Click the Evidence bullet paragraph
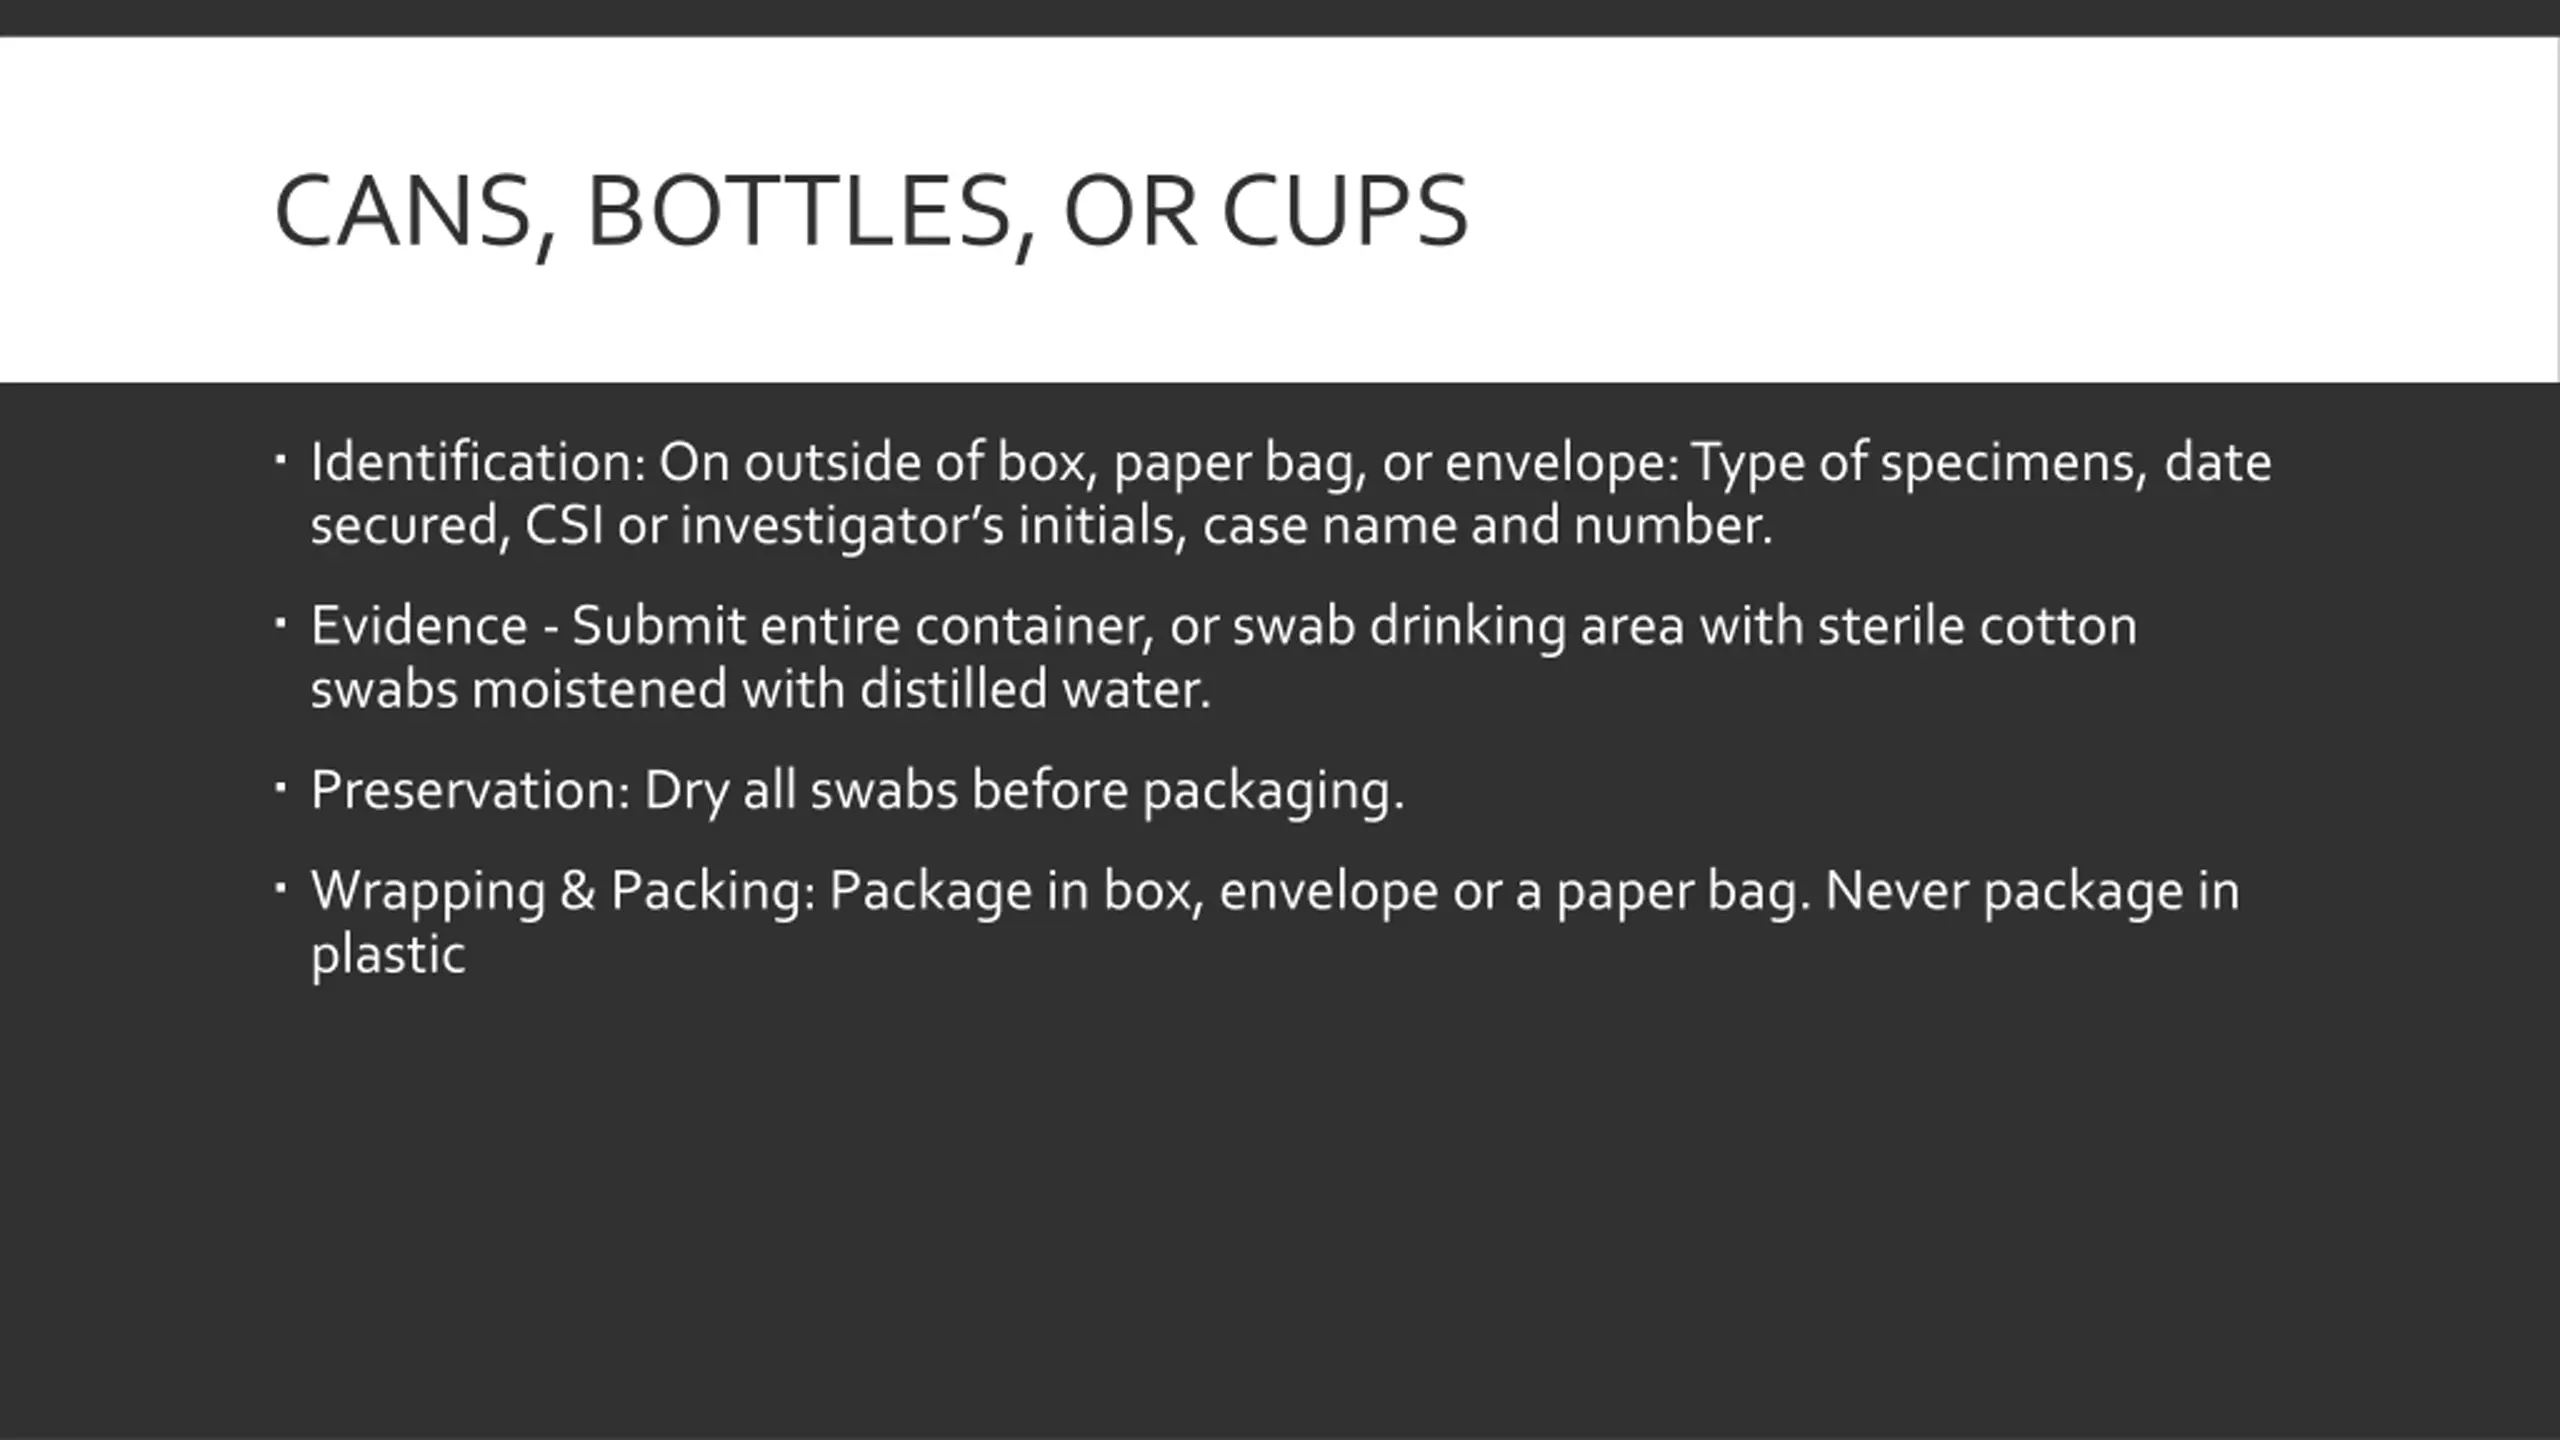 pyautogui.click(x=1223, y=657)
